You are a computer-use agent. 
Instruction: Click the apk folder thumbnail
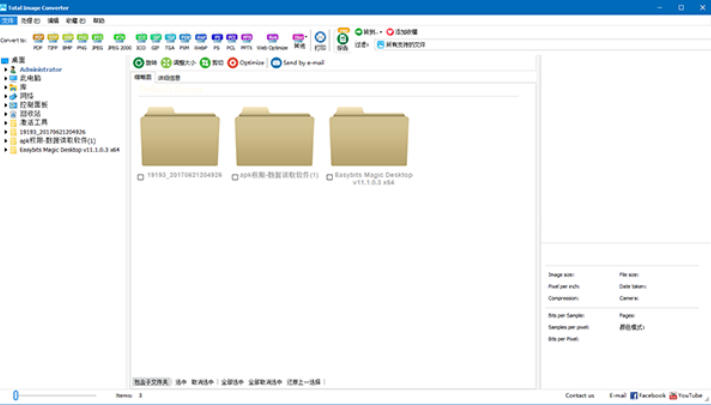[x=274, y=137]
